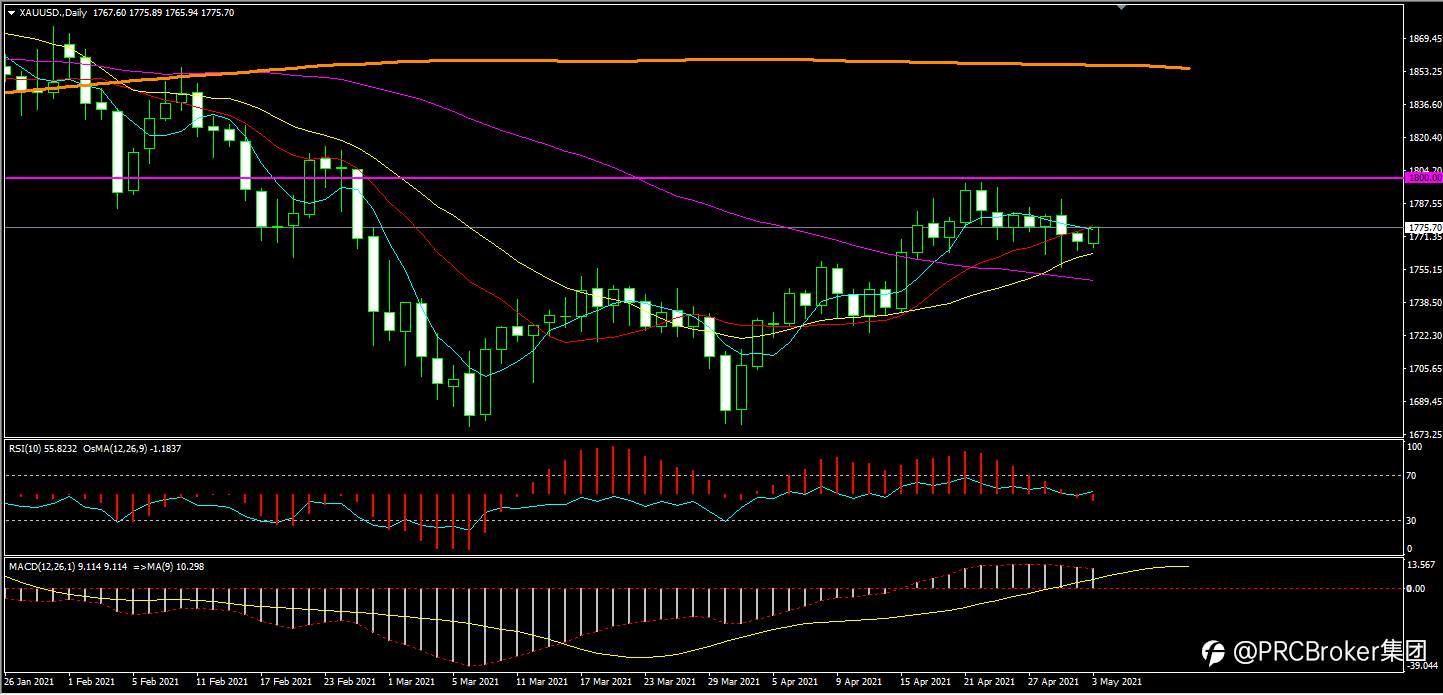Click the XAUUSD.,Daily symbol title text
The height and width of the screenshot is (695, 1443).
point(53,12)
